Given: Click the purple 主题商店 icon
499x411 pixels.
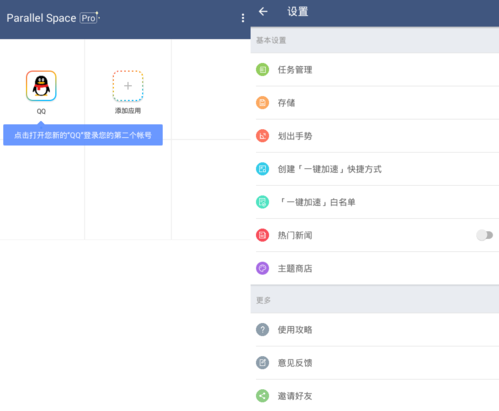Looking at the screenshot, I should pyautogui.click(x=262, y=268).
